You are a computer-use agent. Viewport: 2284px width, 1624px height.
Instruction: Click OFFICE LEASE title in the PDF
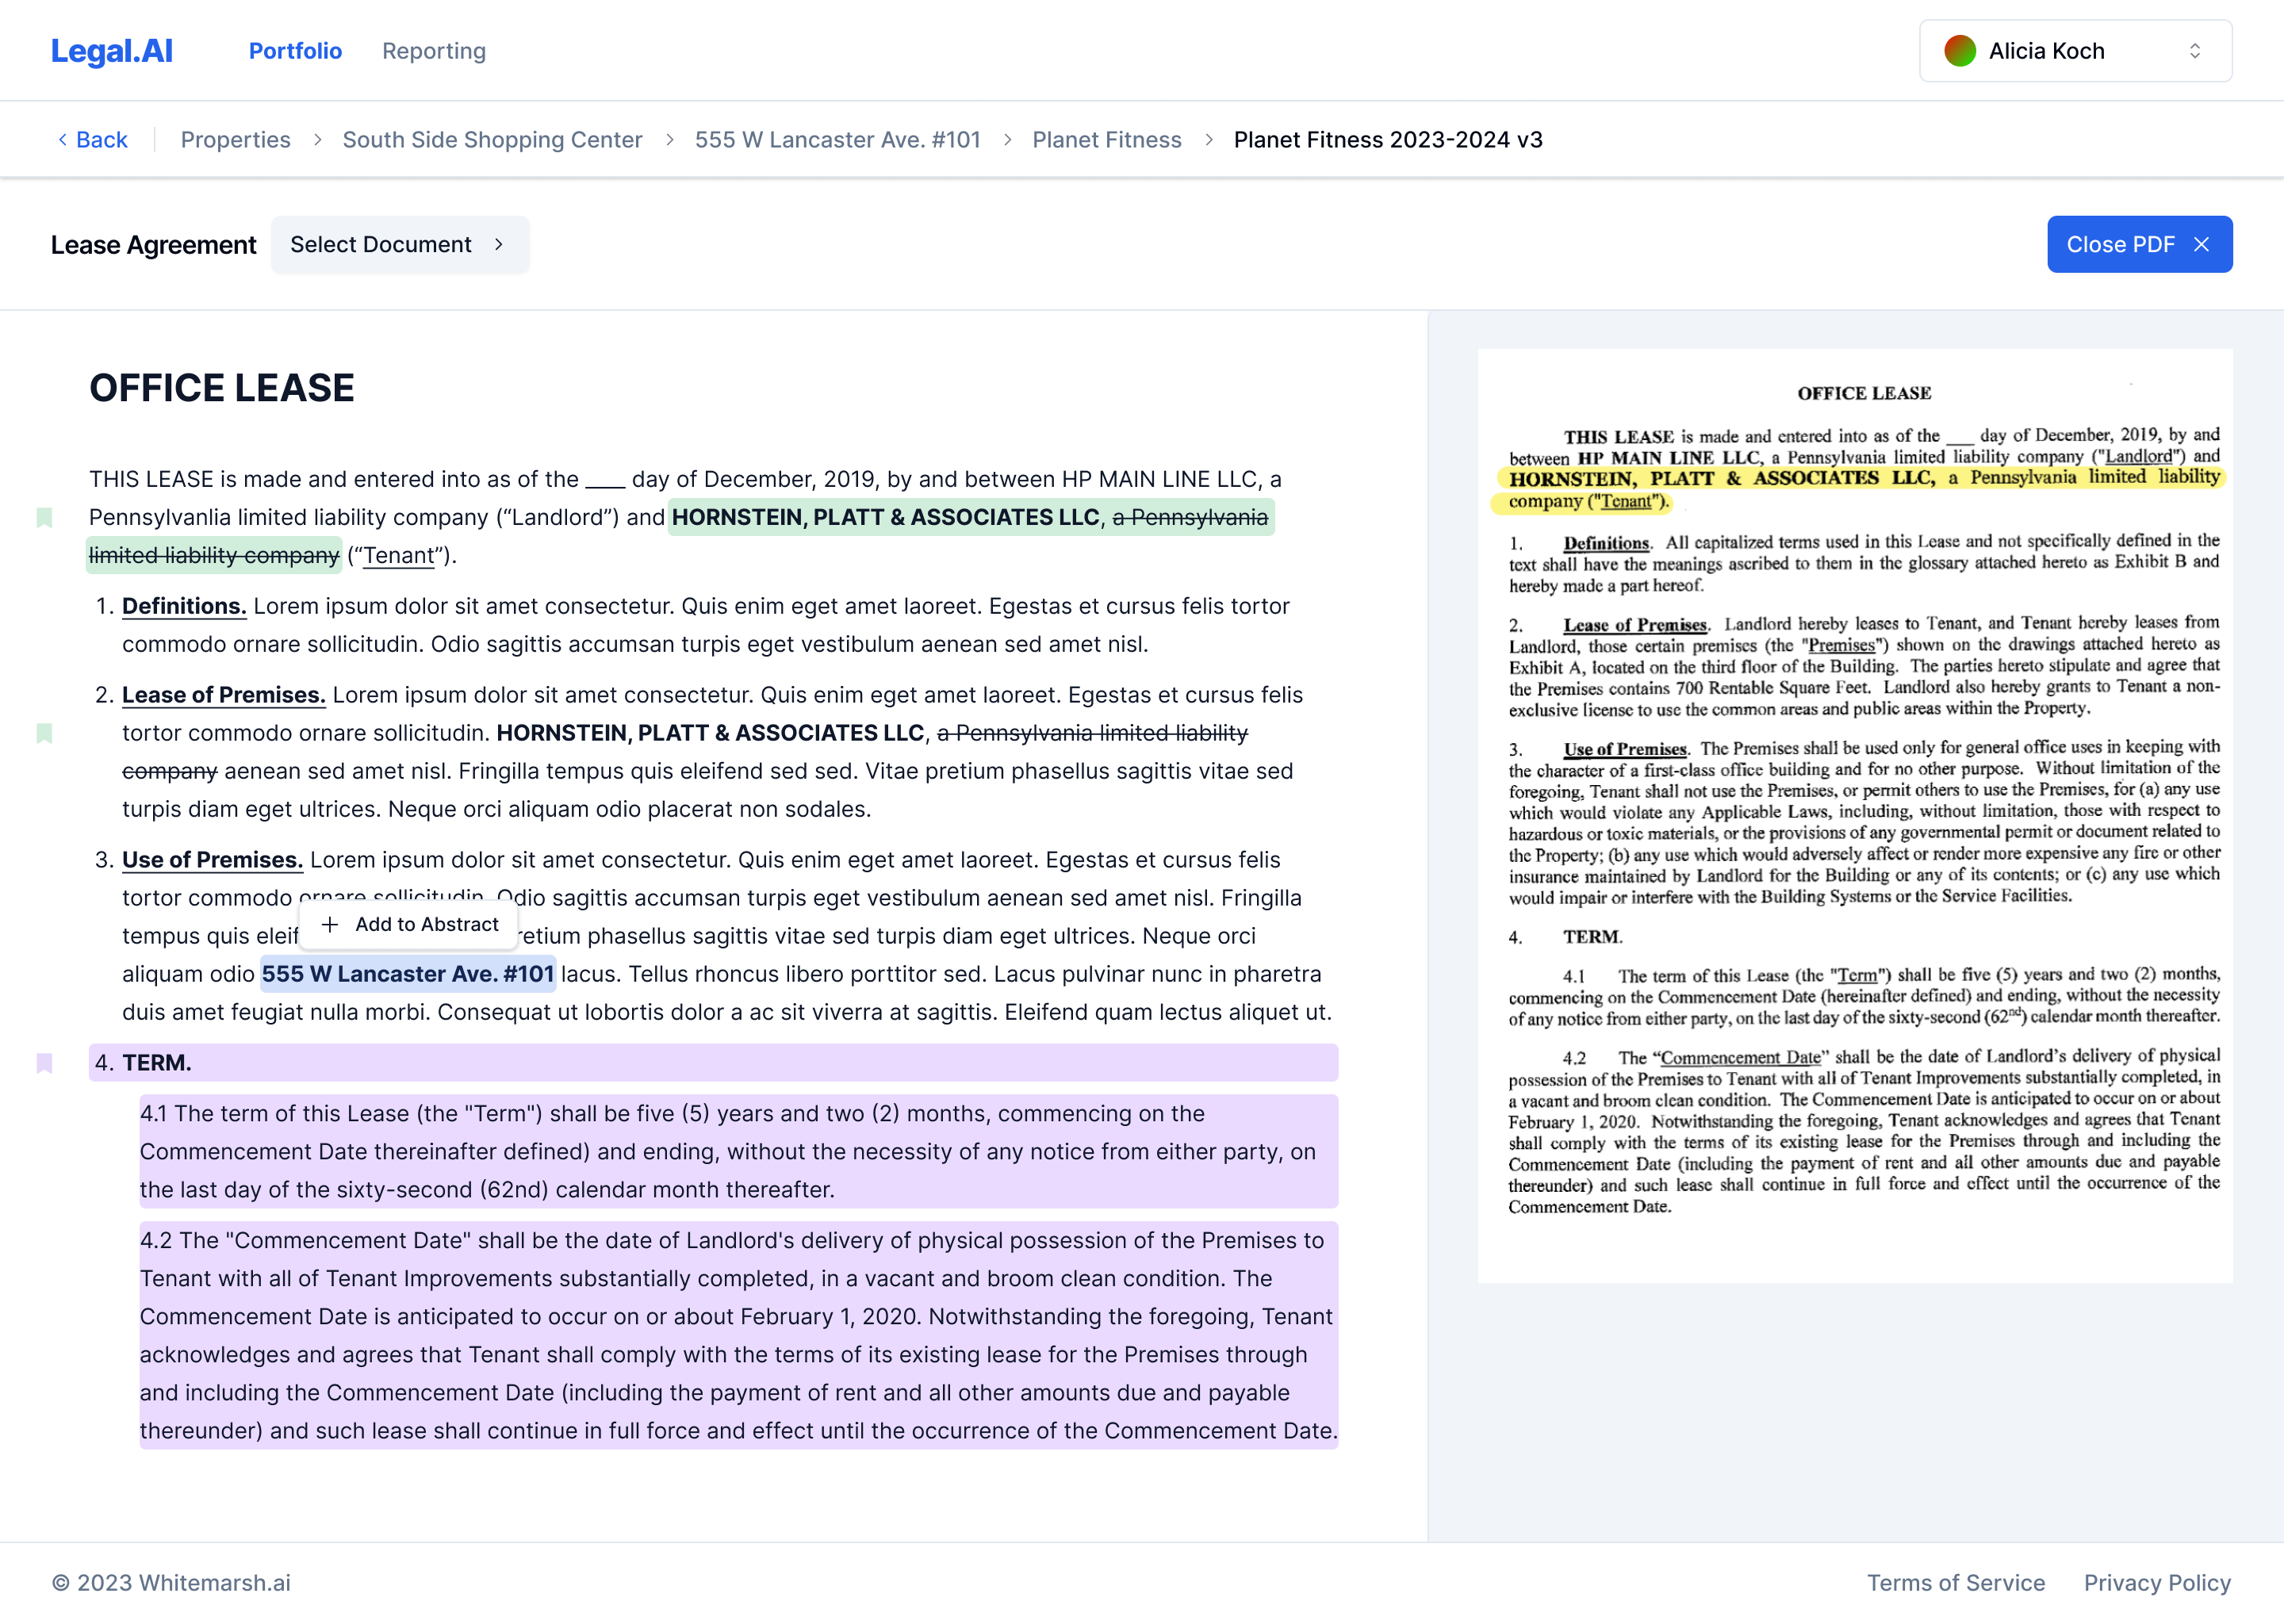1864,393
